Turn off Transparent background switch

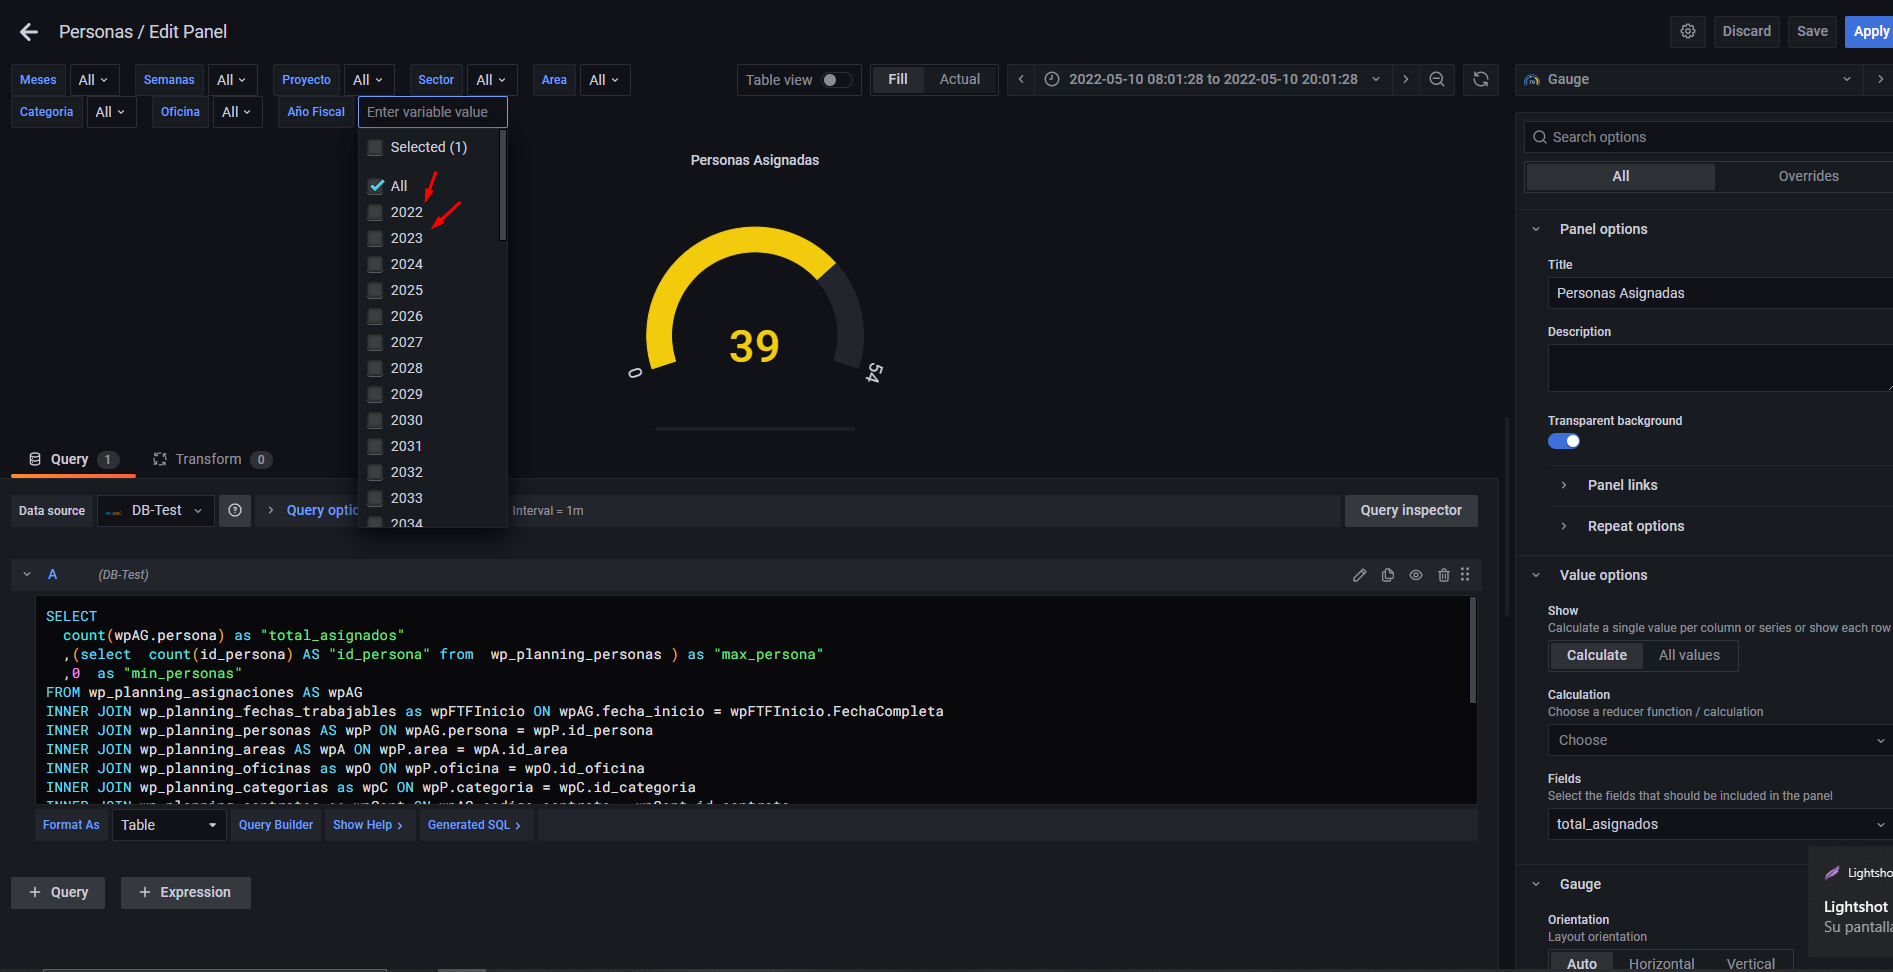[x=1564, y=441]
